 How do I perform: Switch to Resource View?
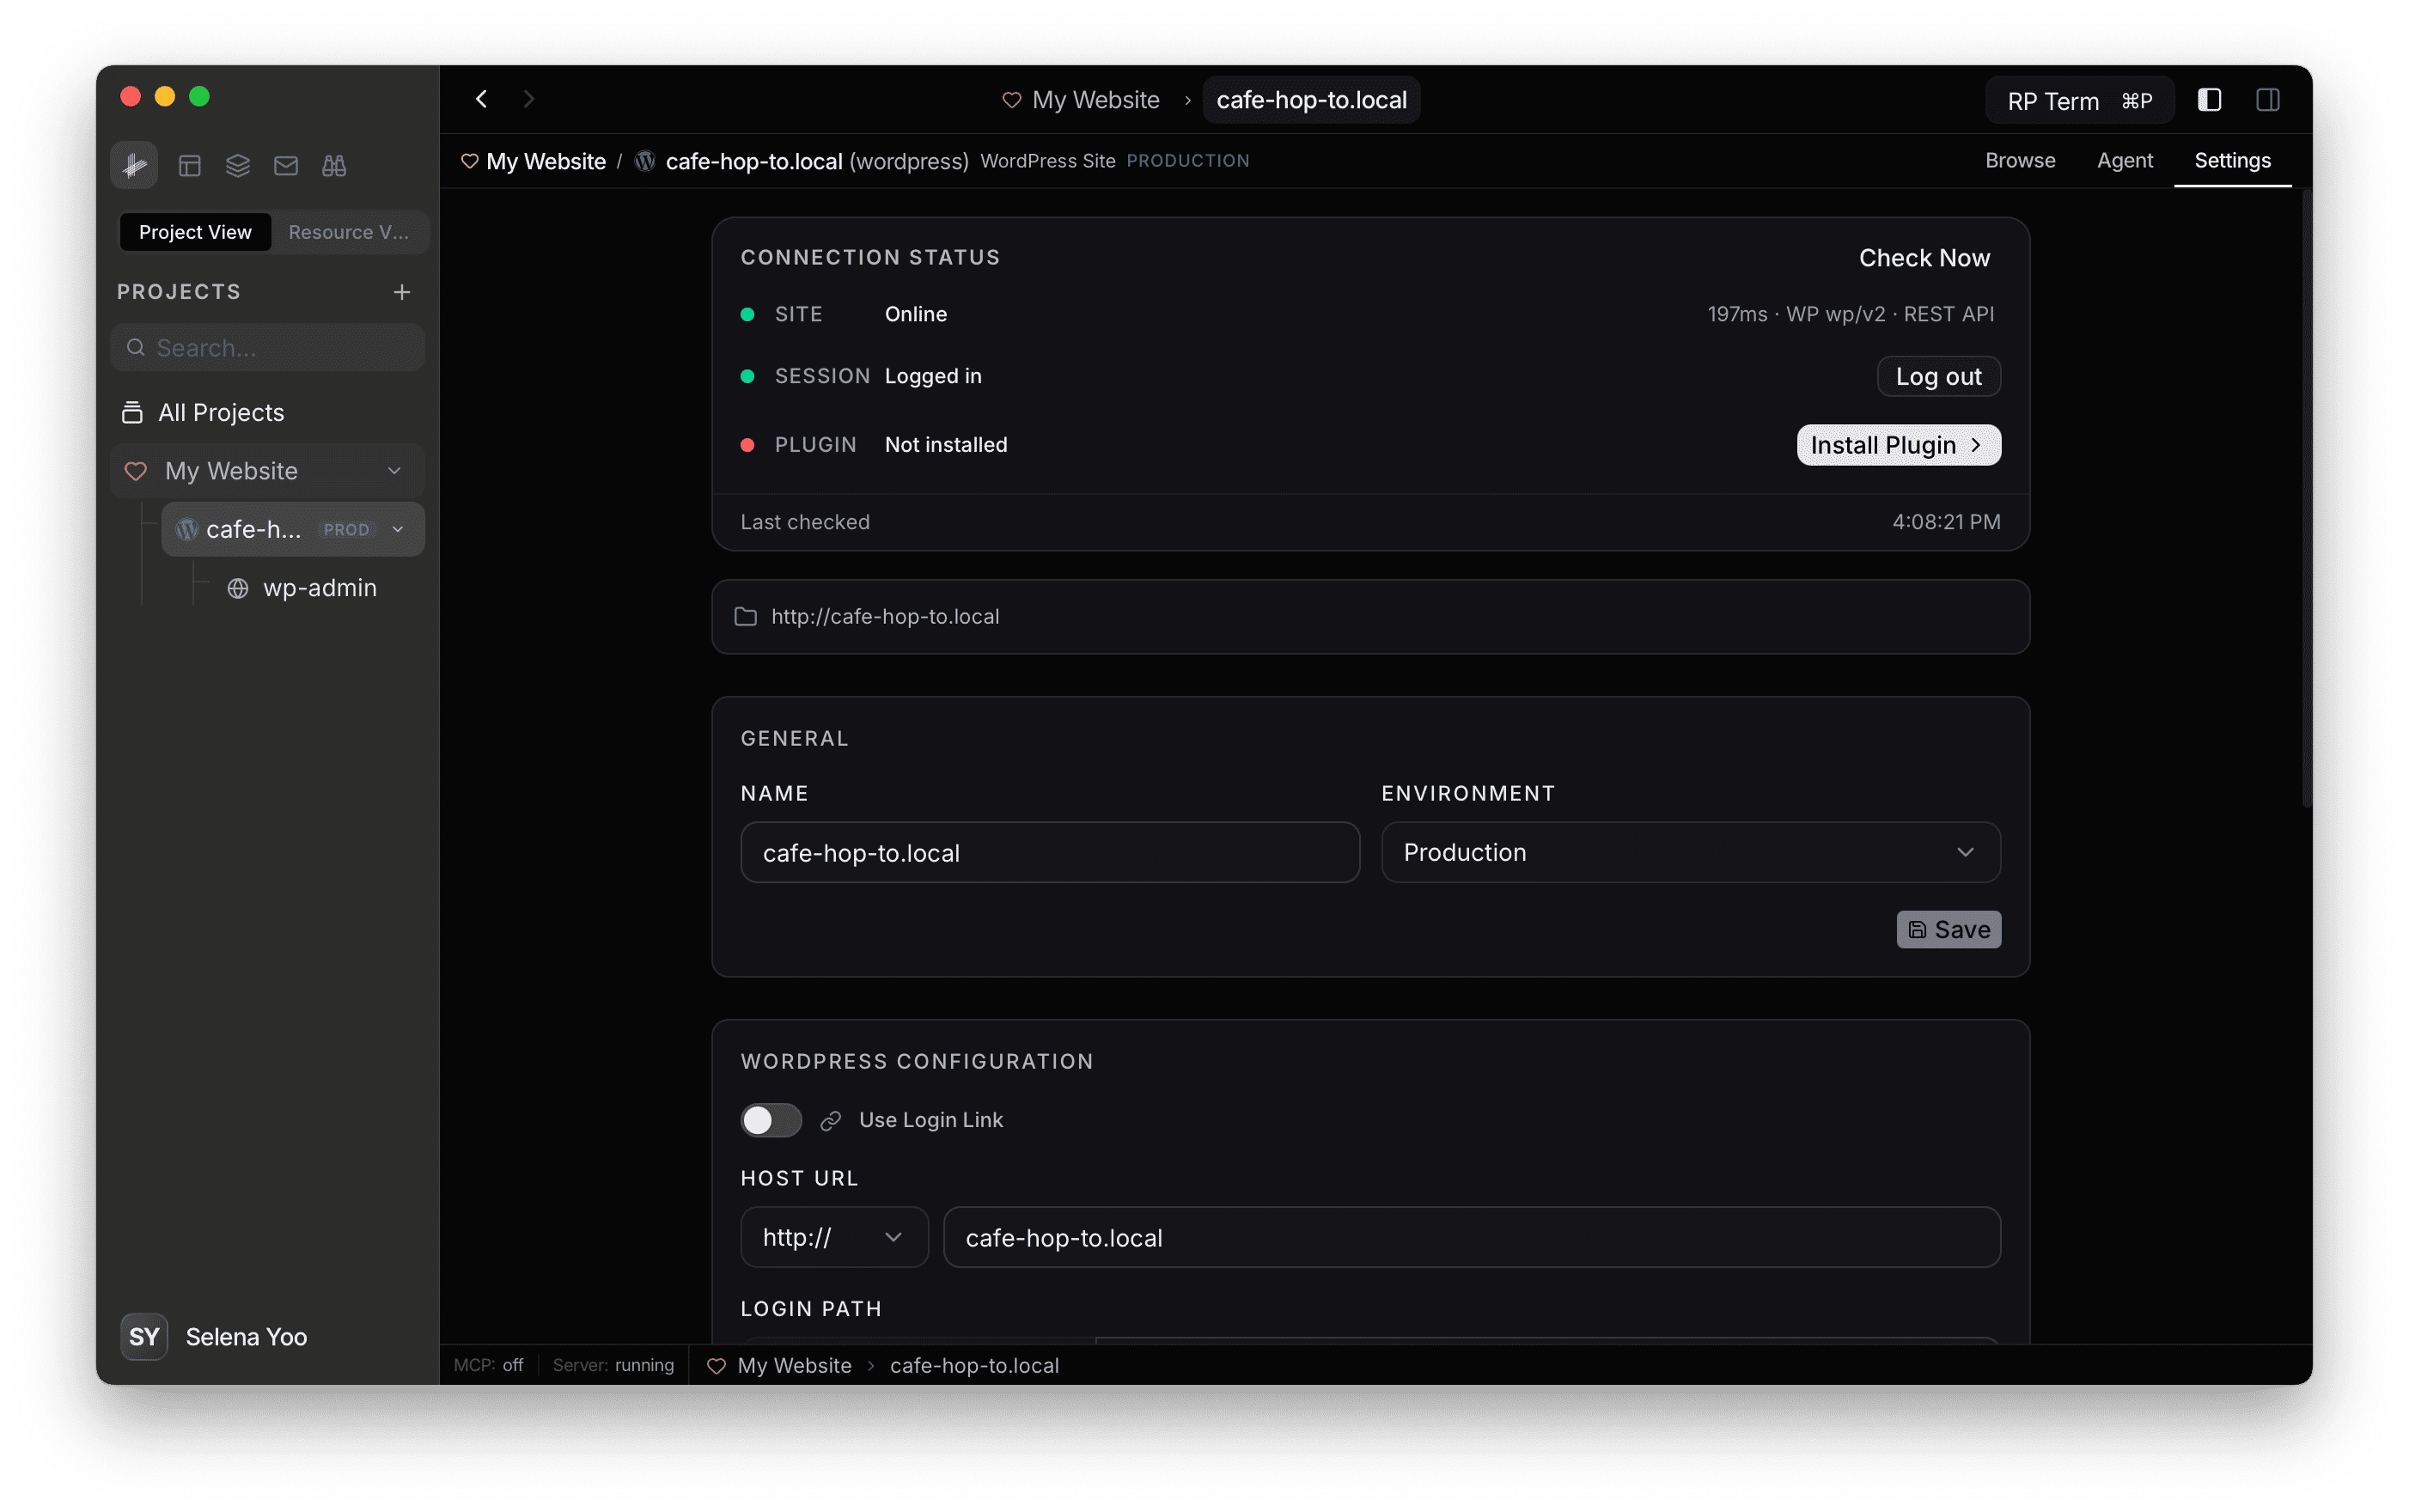click(x=348, y=232)
